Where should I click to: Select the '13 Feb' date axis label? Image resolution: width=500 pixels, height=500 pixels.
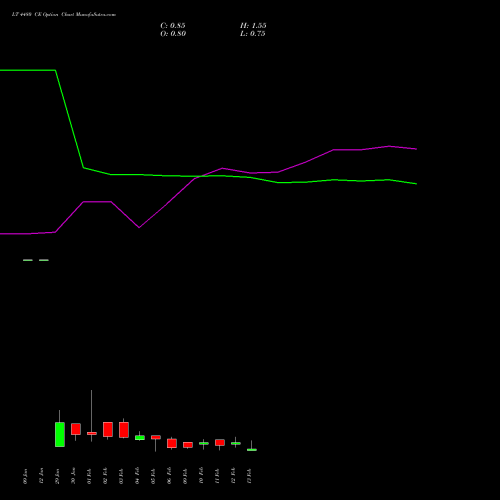[249, 476]
